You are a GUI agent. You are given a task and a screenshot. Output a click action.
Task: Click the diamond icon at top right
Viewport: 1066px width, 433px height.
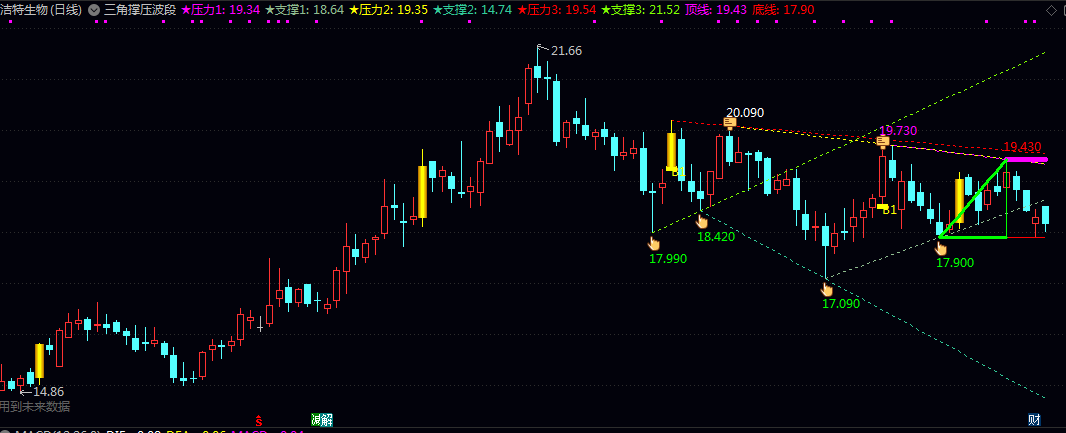[x=1051, y=10]
